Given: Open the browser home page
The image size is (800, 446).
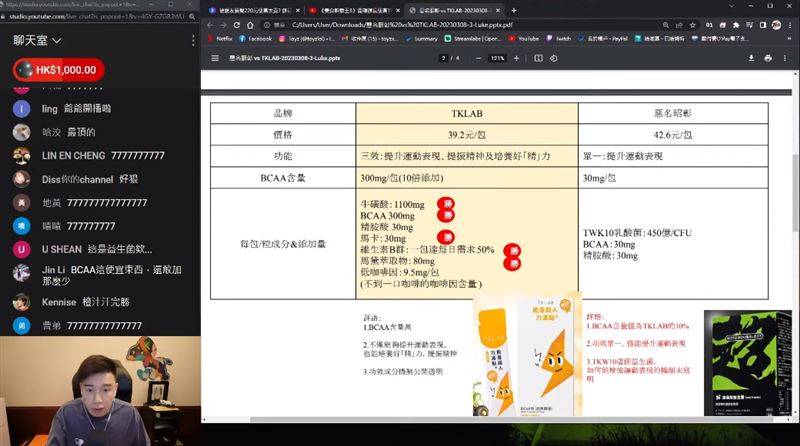Looking at the screenshot, I should click(250, 24).
